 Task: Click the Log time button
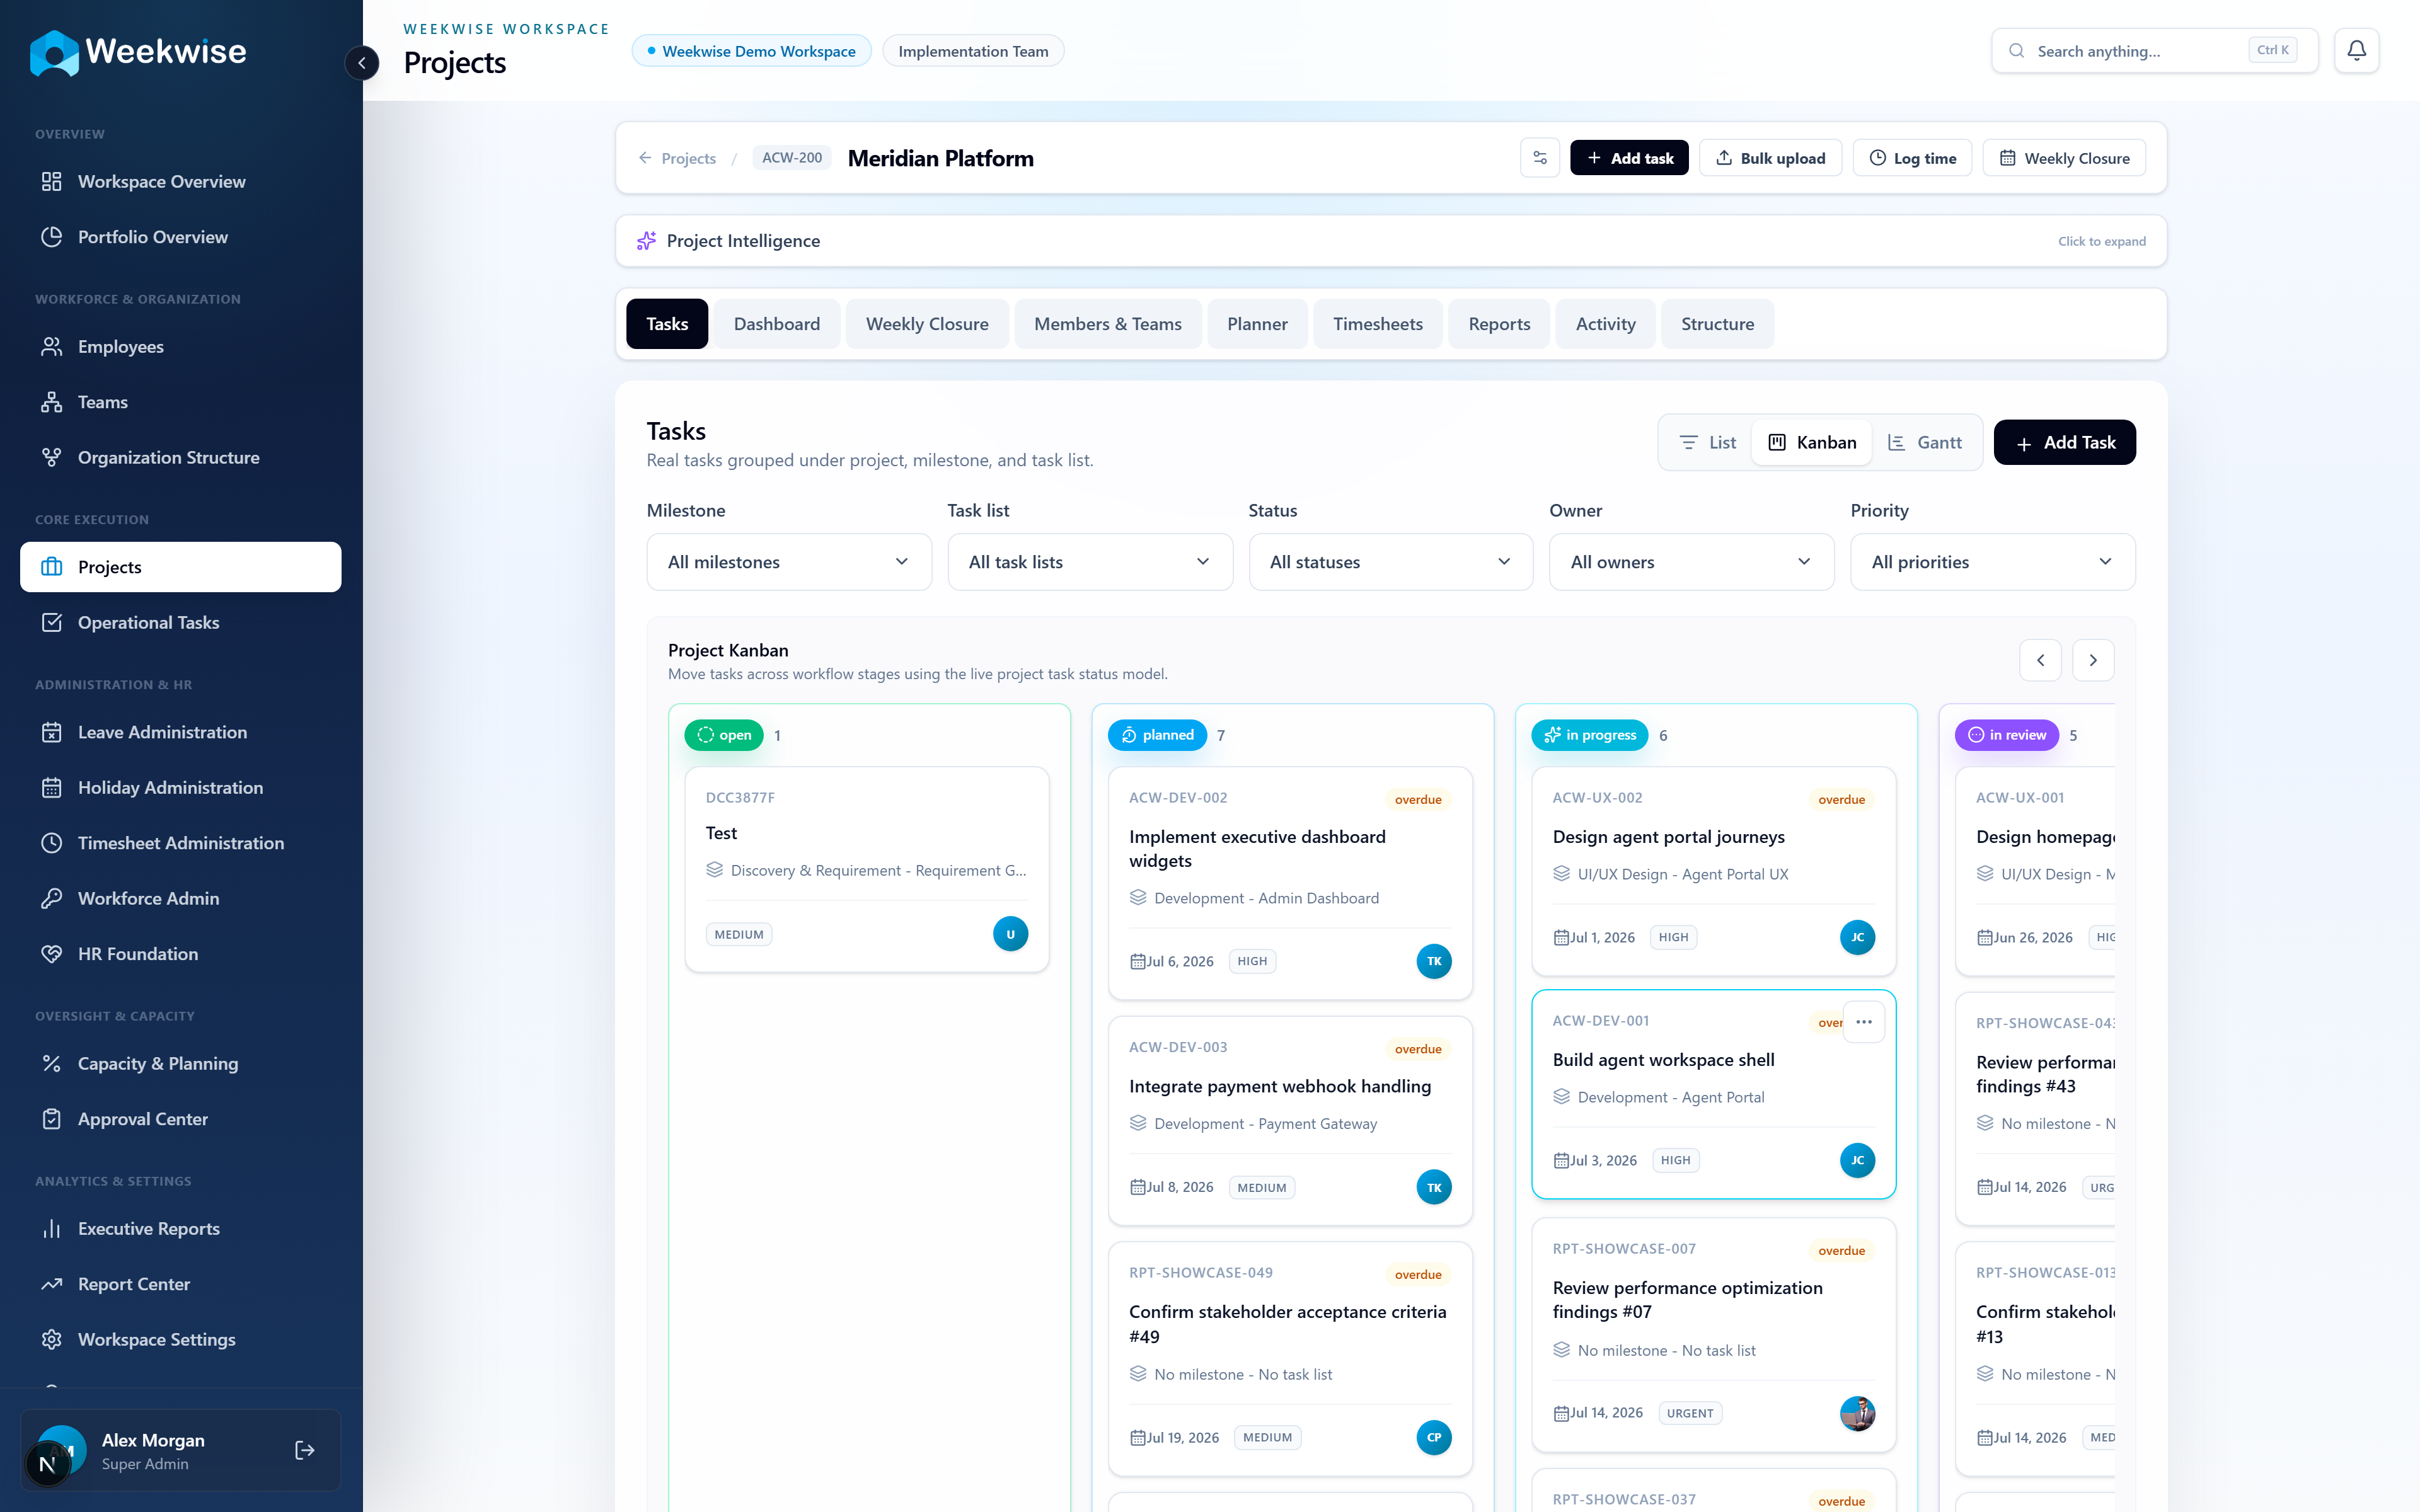click(1912, 158)
